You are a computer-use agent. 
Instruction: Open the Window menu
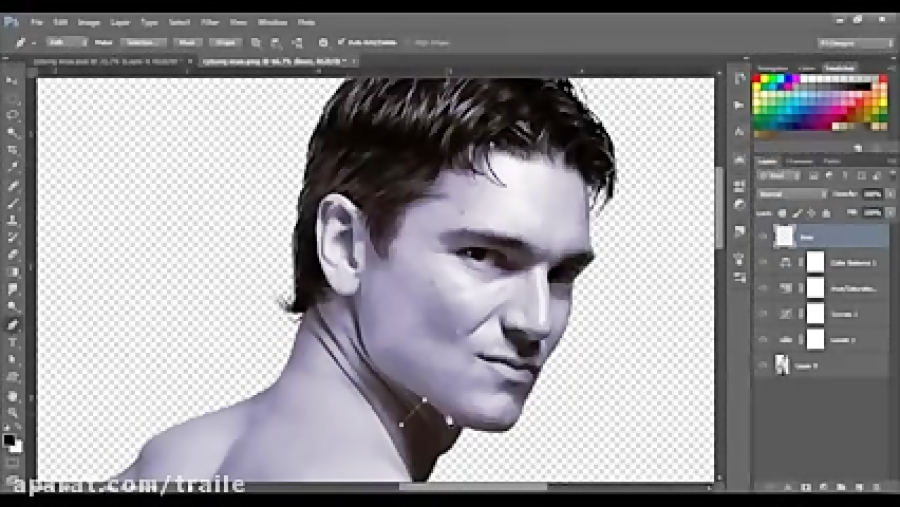(x=272, y=22)
